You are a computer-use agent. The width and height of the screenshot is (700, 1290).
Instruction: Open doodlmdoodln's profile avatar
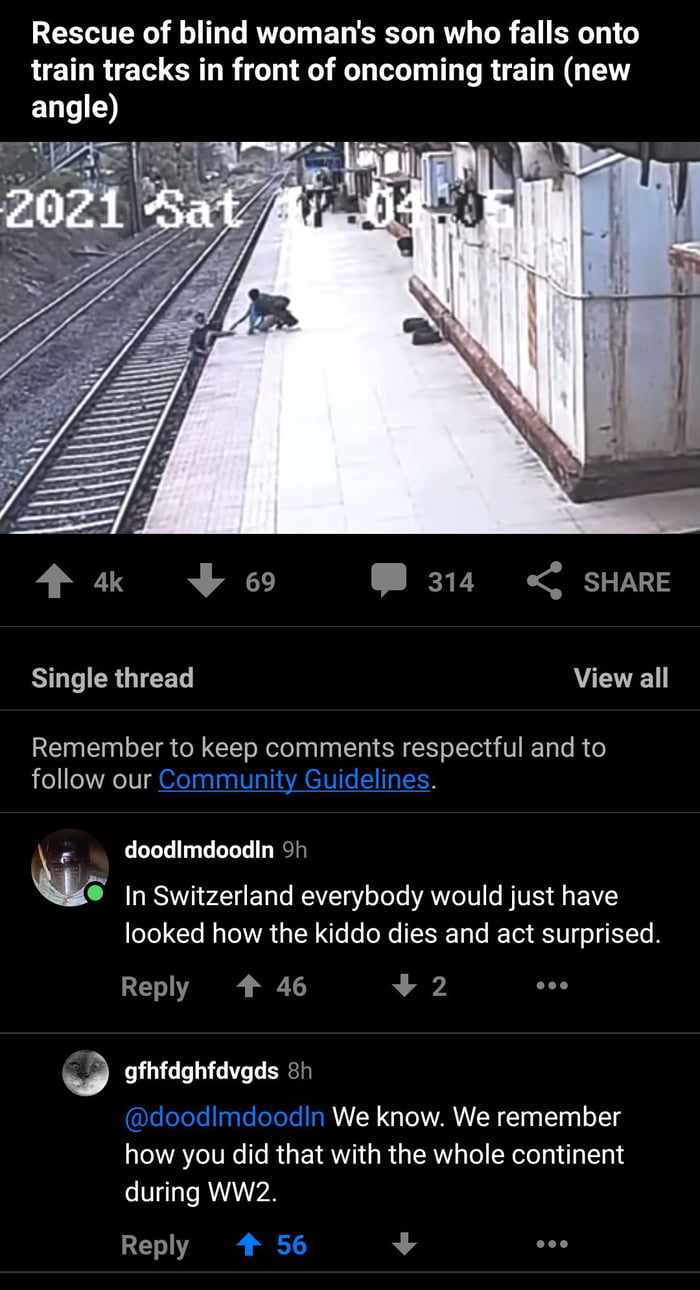click(69, 867)
